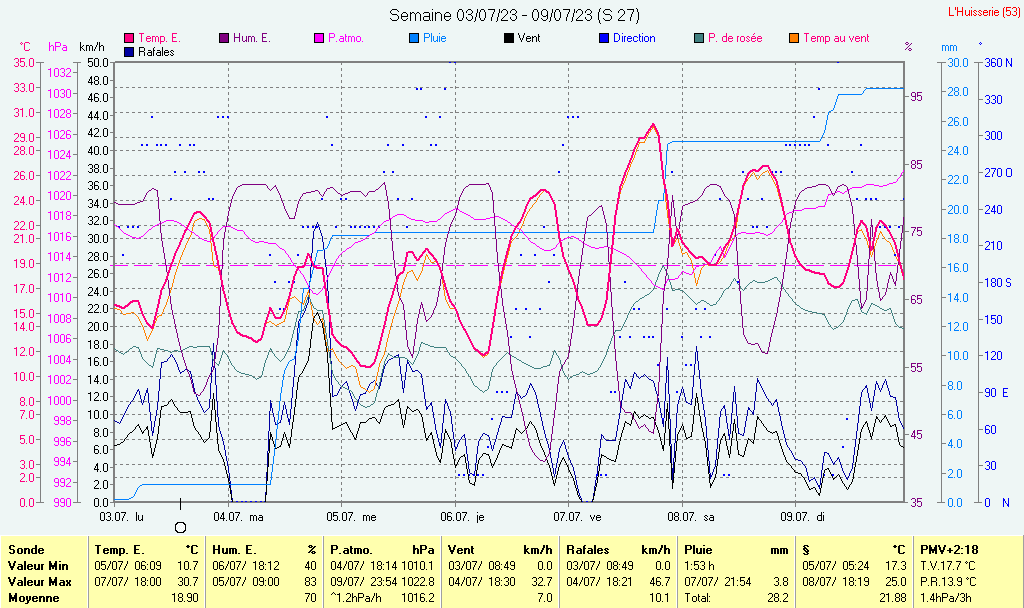Select the 'Valeur Max' row label
Screen dimensions: 1024x608
pyautogui.click(x=39, y=582)
